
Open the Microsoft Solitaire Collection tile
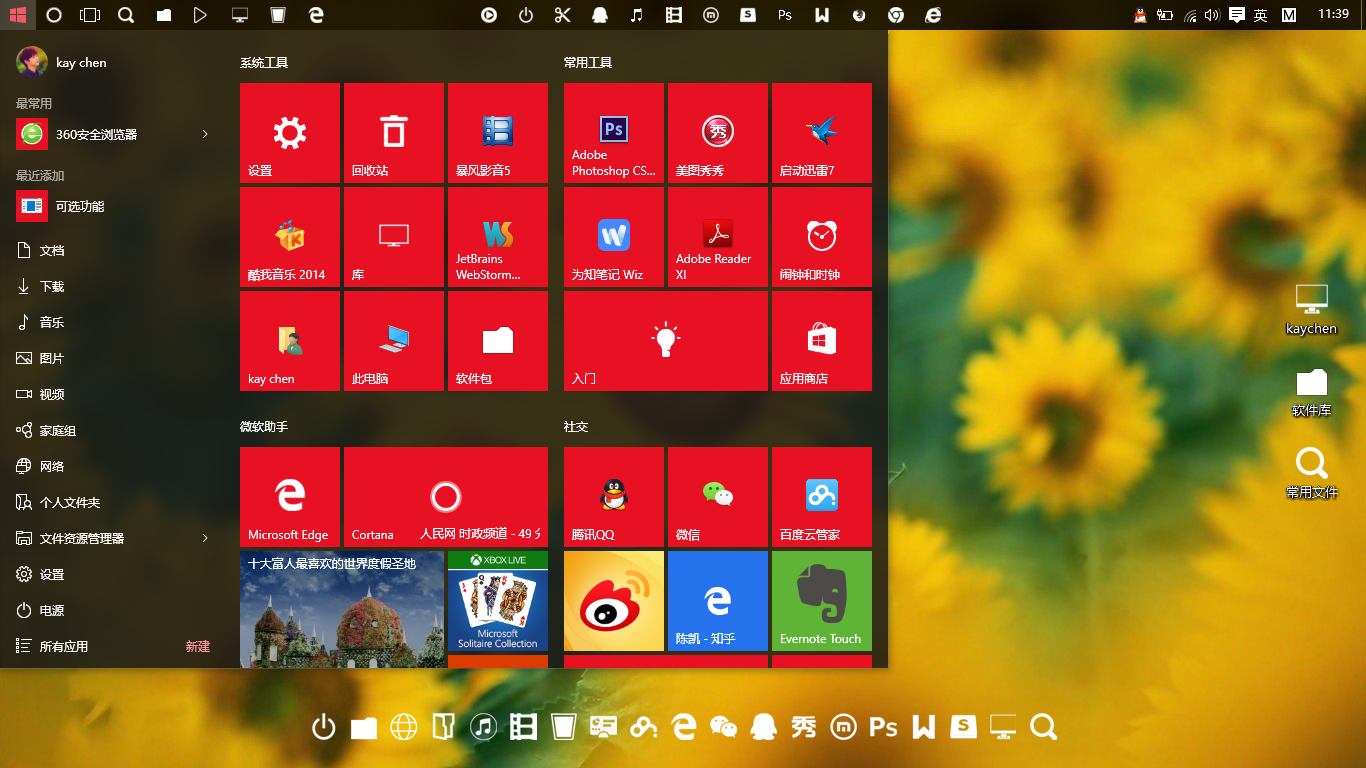pos(498,601)
